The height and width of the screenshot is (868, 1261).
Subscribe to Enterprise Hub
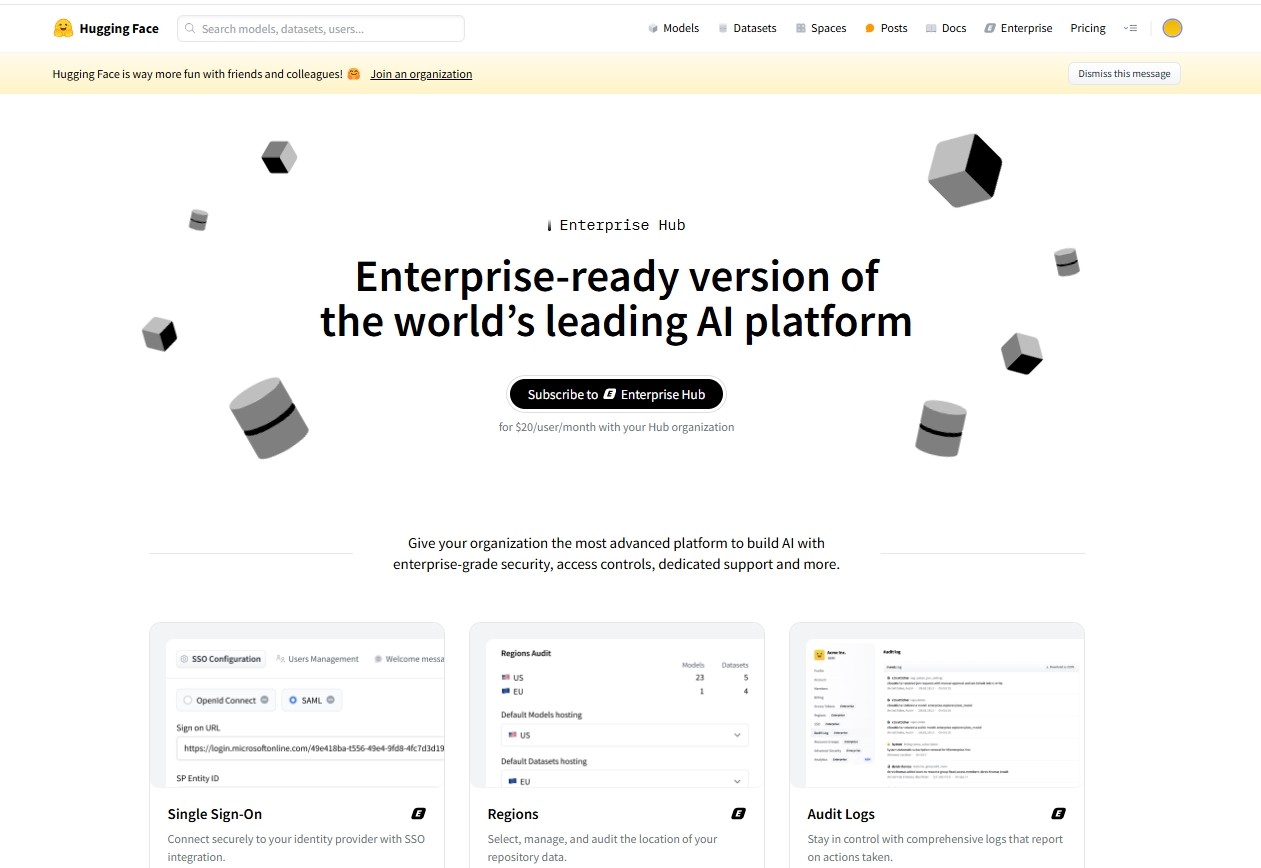click(616, 394)
